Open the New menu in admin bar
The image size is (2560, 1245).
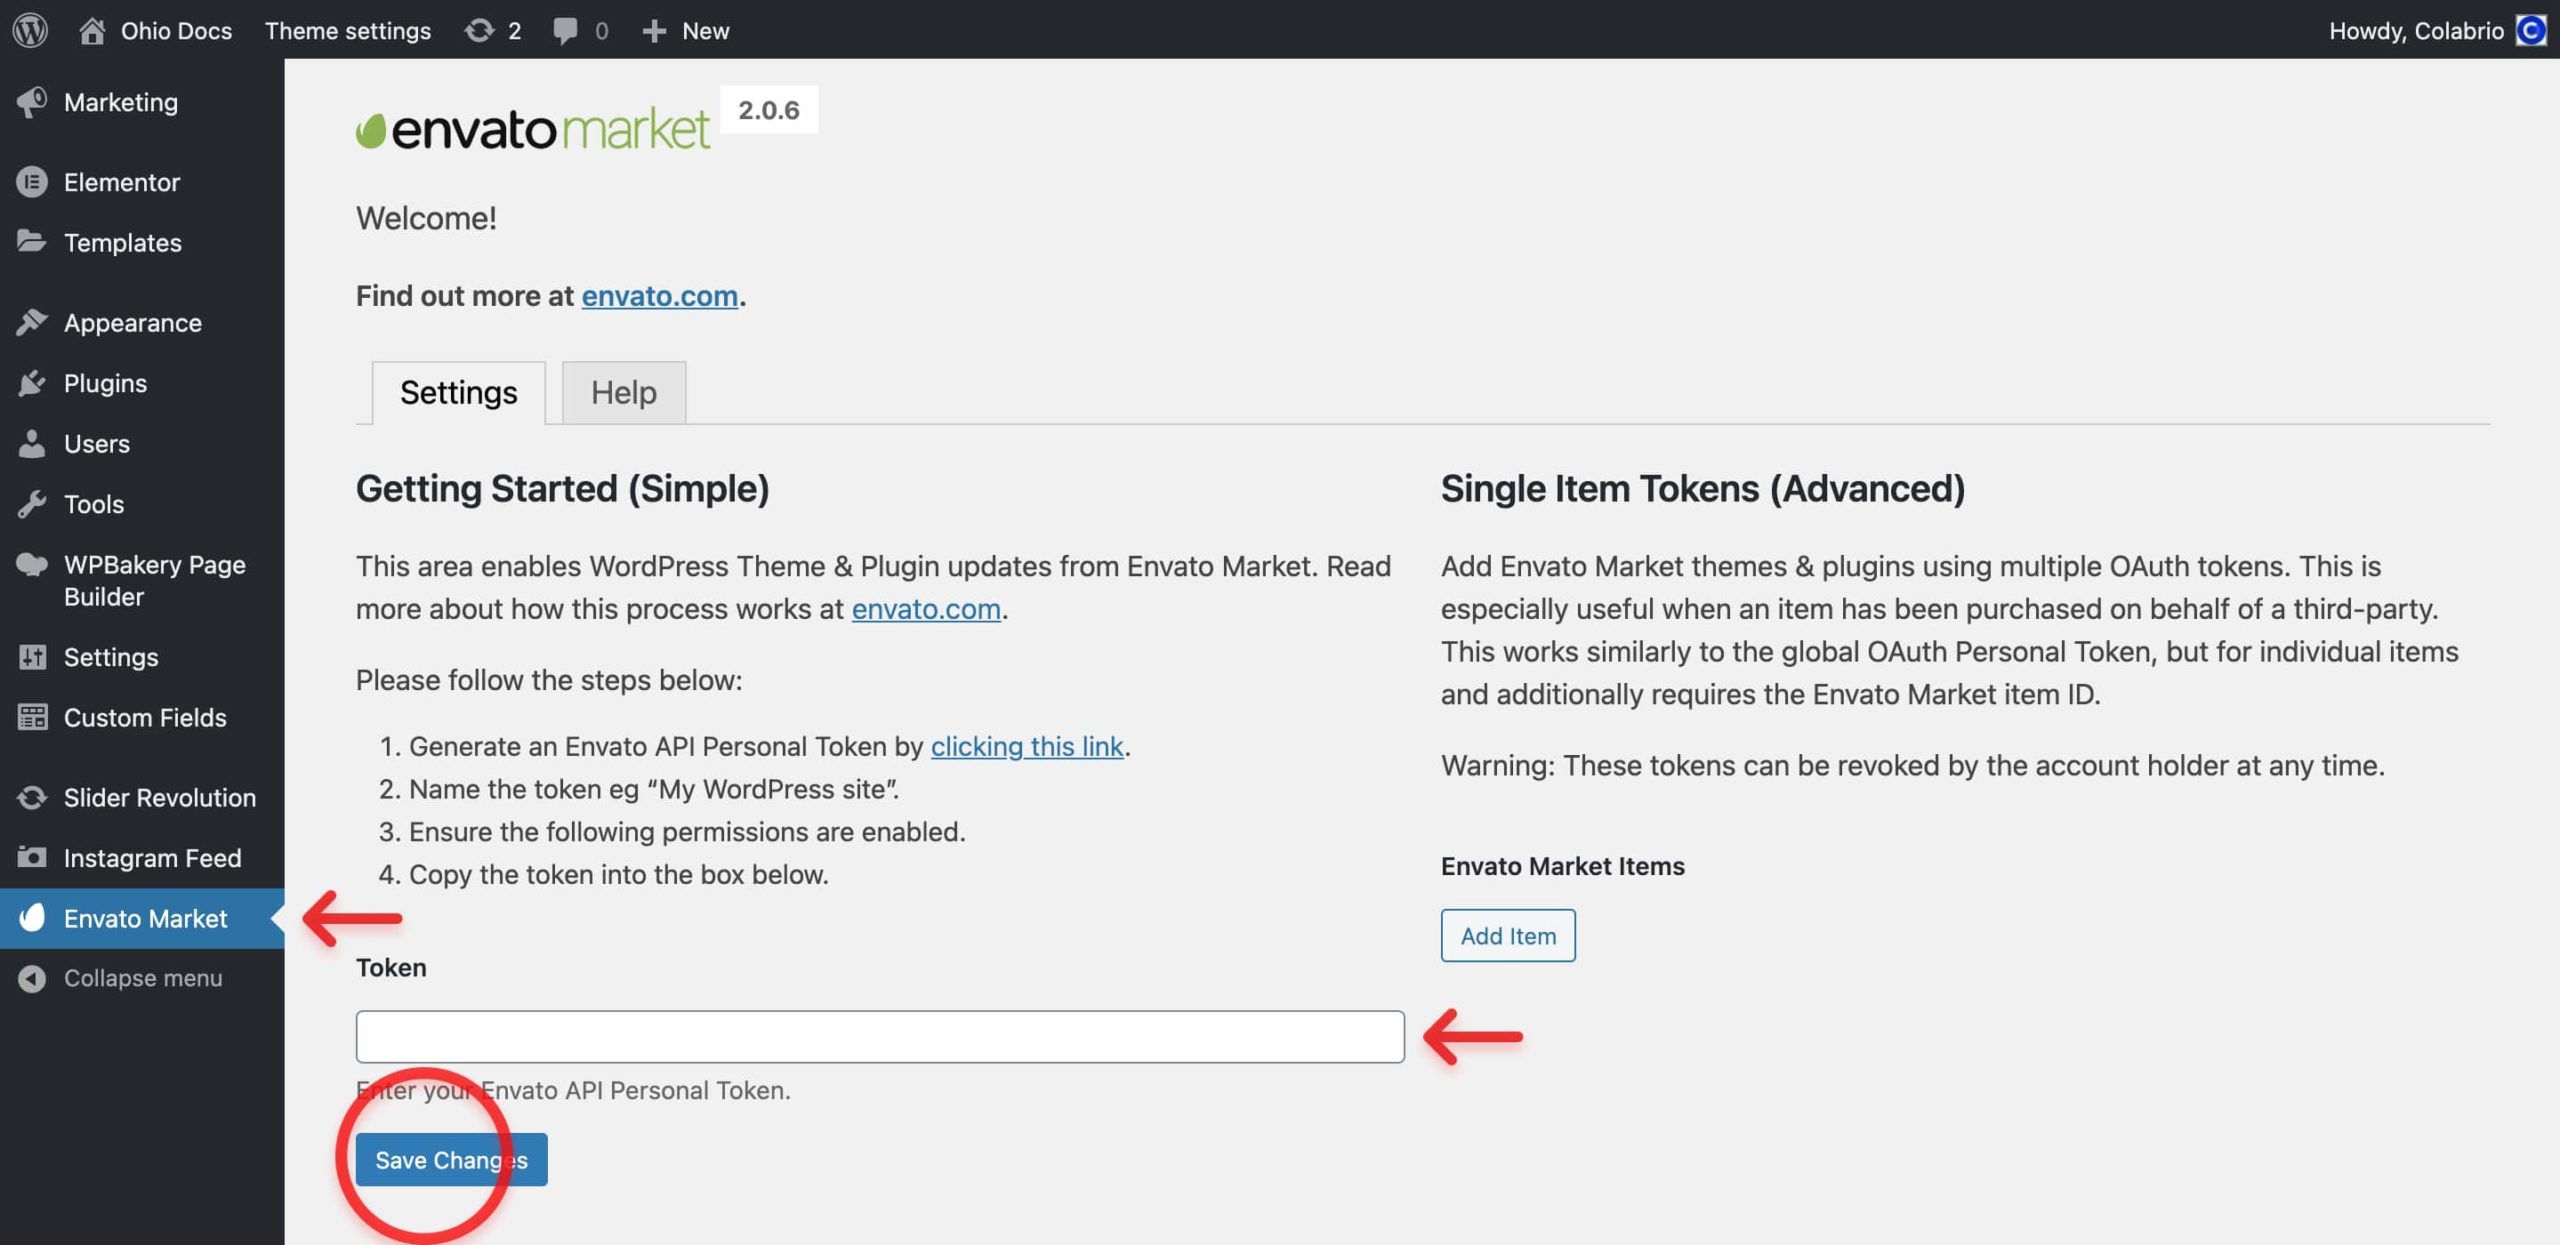pos(705,31)
